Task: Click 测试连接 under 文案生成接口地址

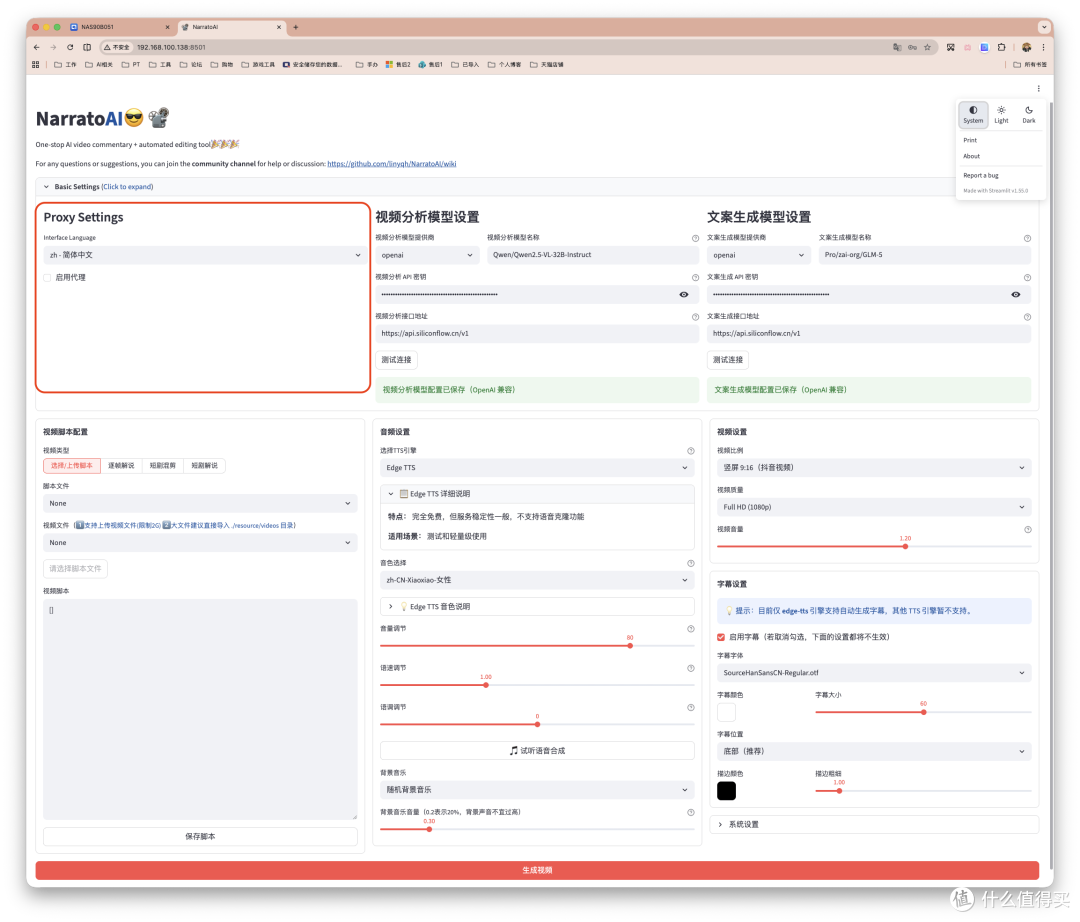Action: coord(727,360)
